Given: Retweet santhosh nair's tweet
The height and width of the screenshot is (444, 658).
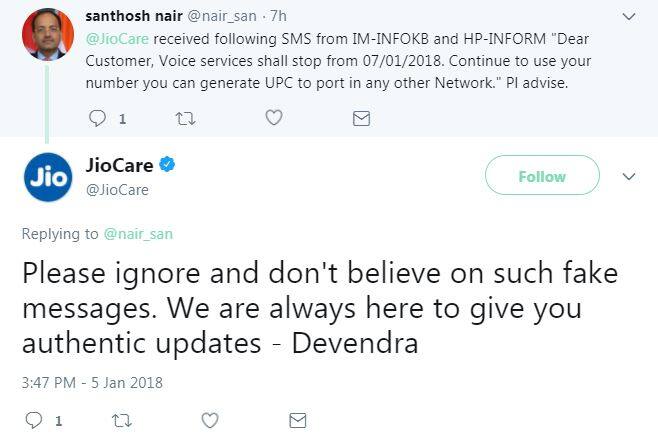Looking at the screenshot, I should click(184, 118).
